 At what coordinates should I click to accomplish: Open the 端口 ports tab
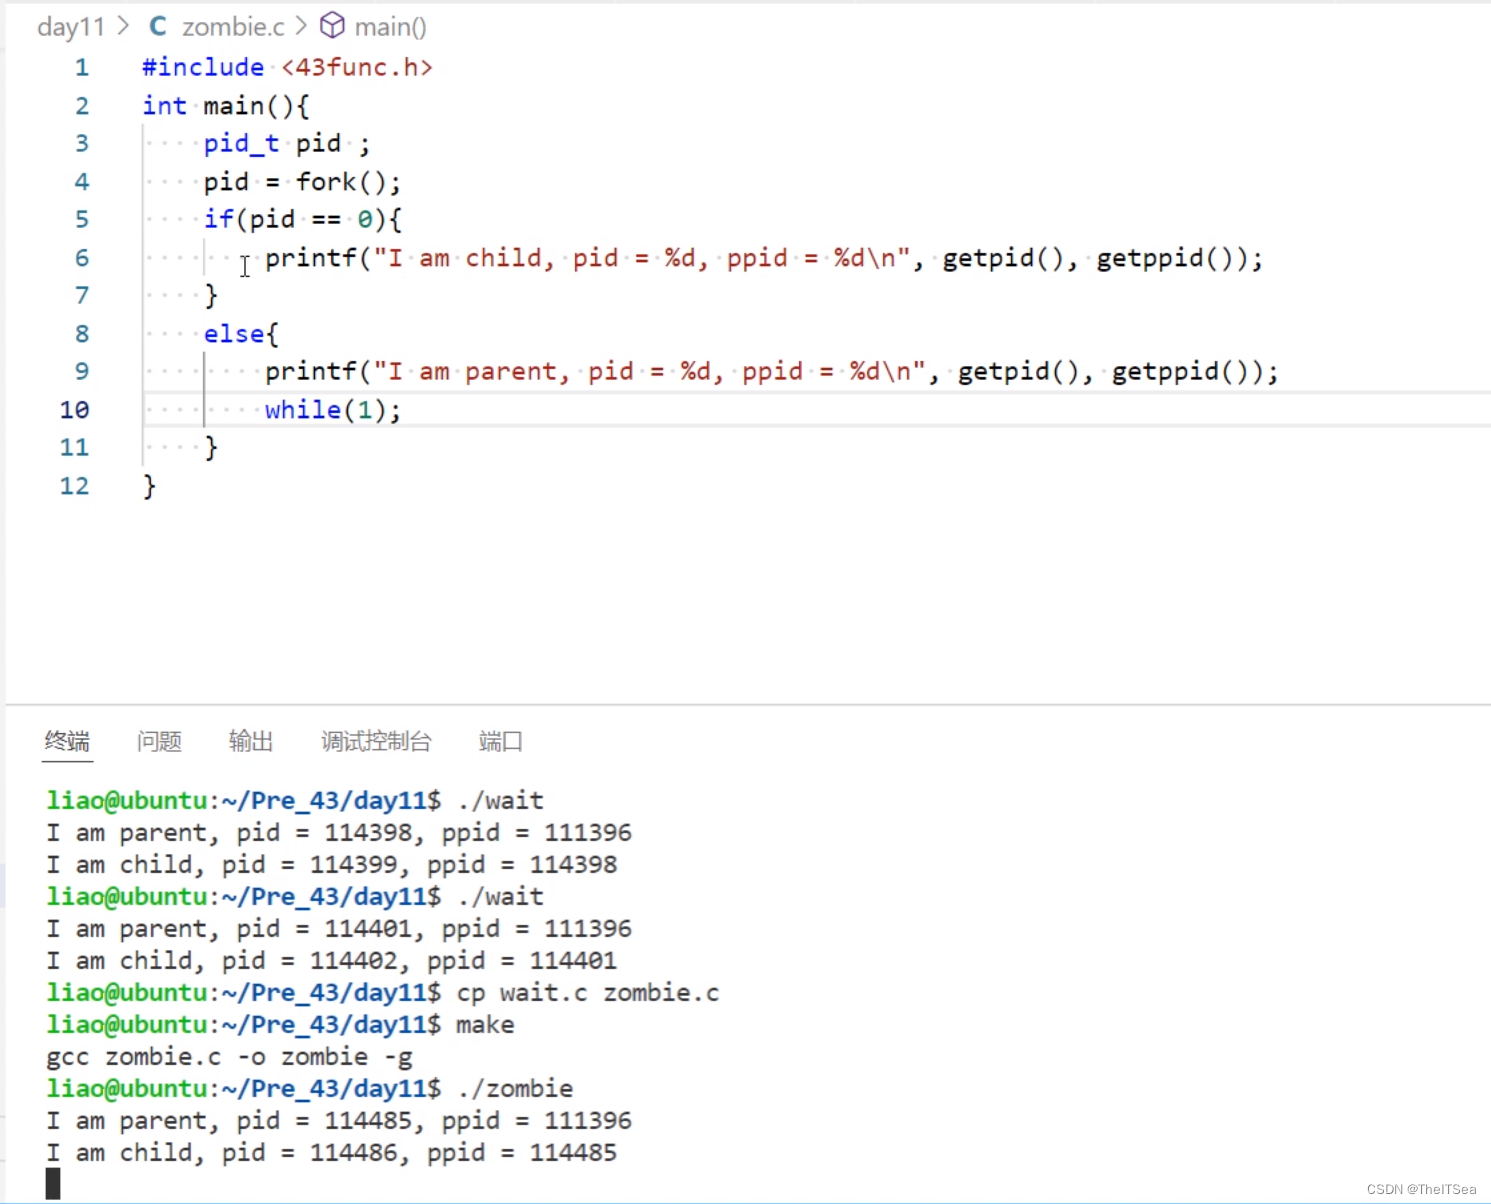[501, 741]
